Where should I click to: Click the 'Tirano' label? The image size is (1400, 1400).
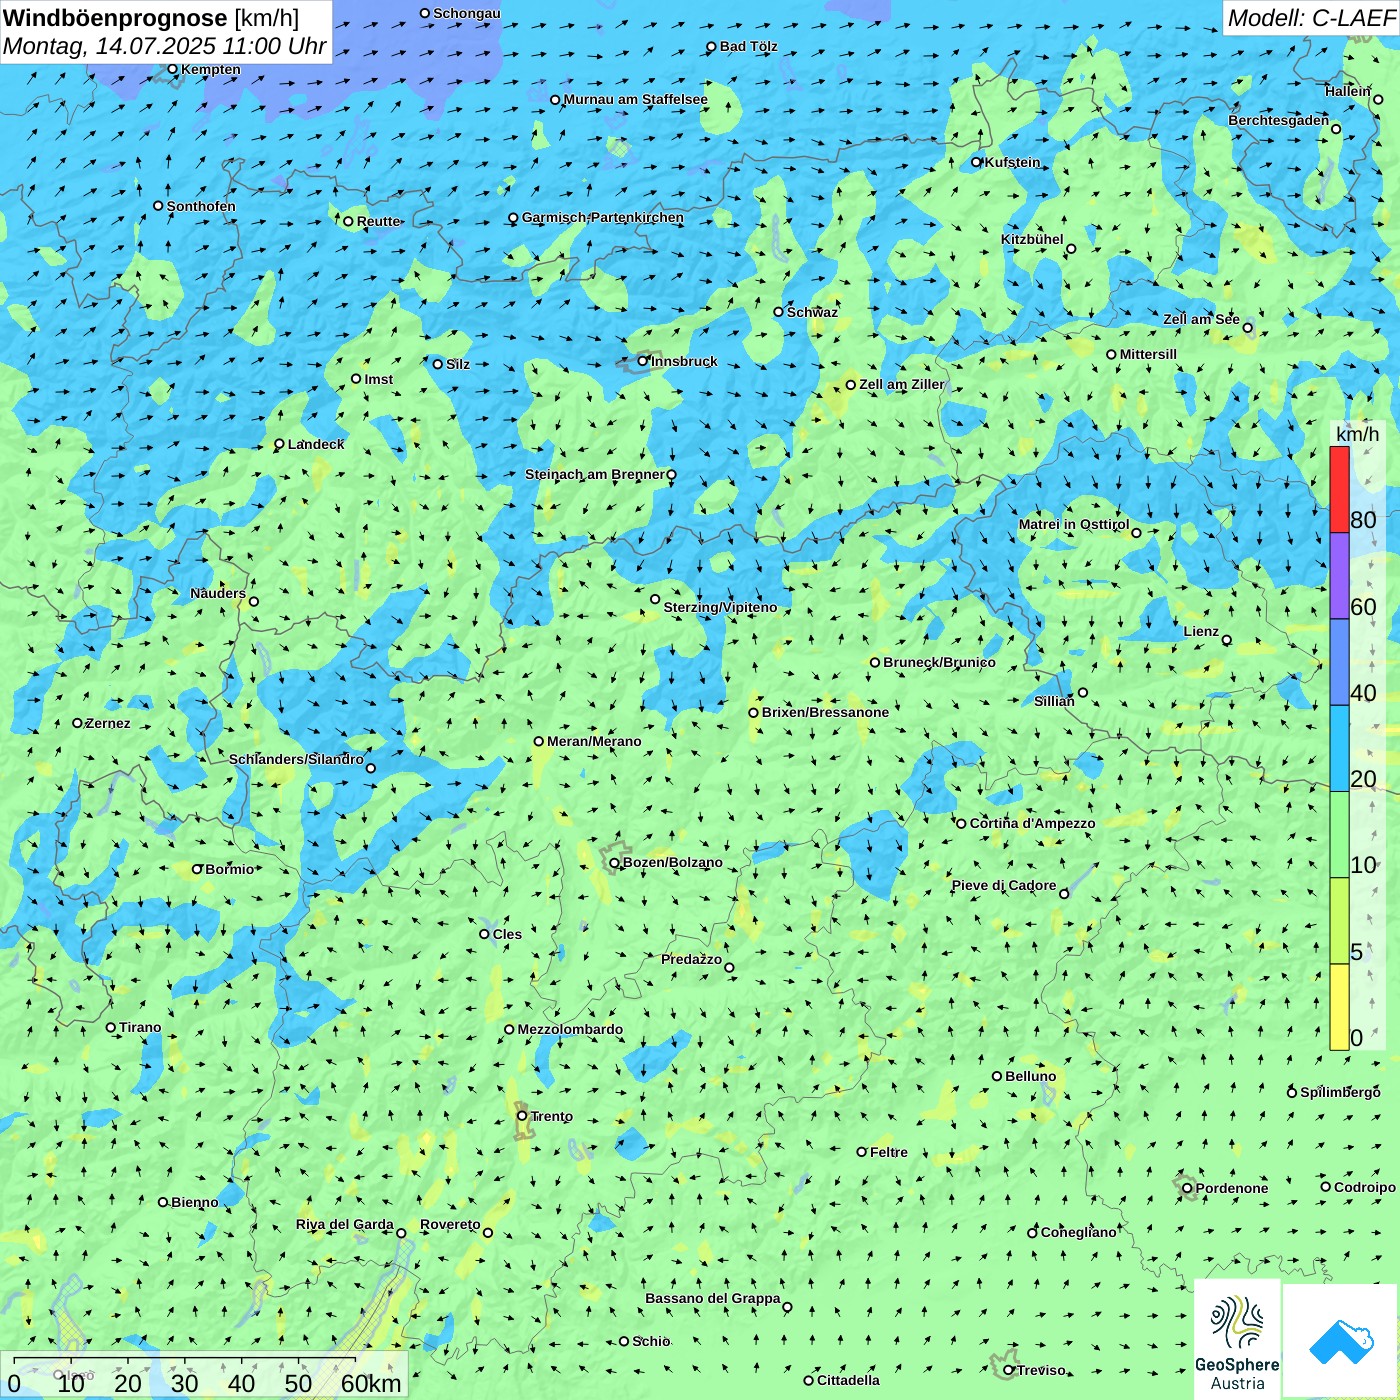coord(140,1027)
